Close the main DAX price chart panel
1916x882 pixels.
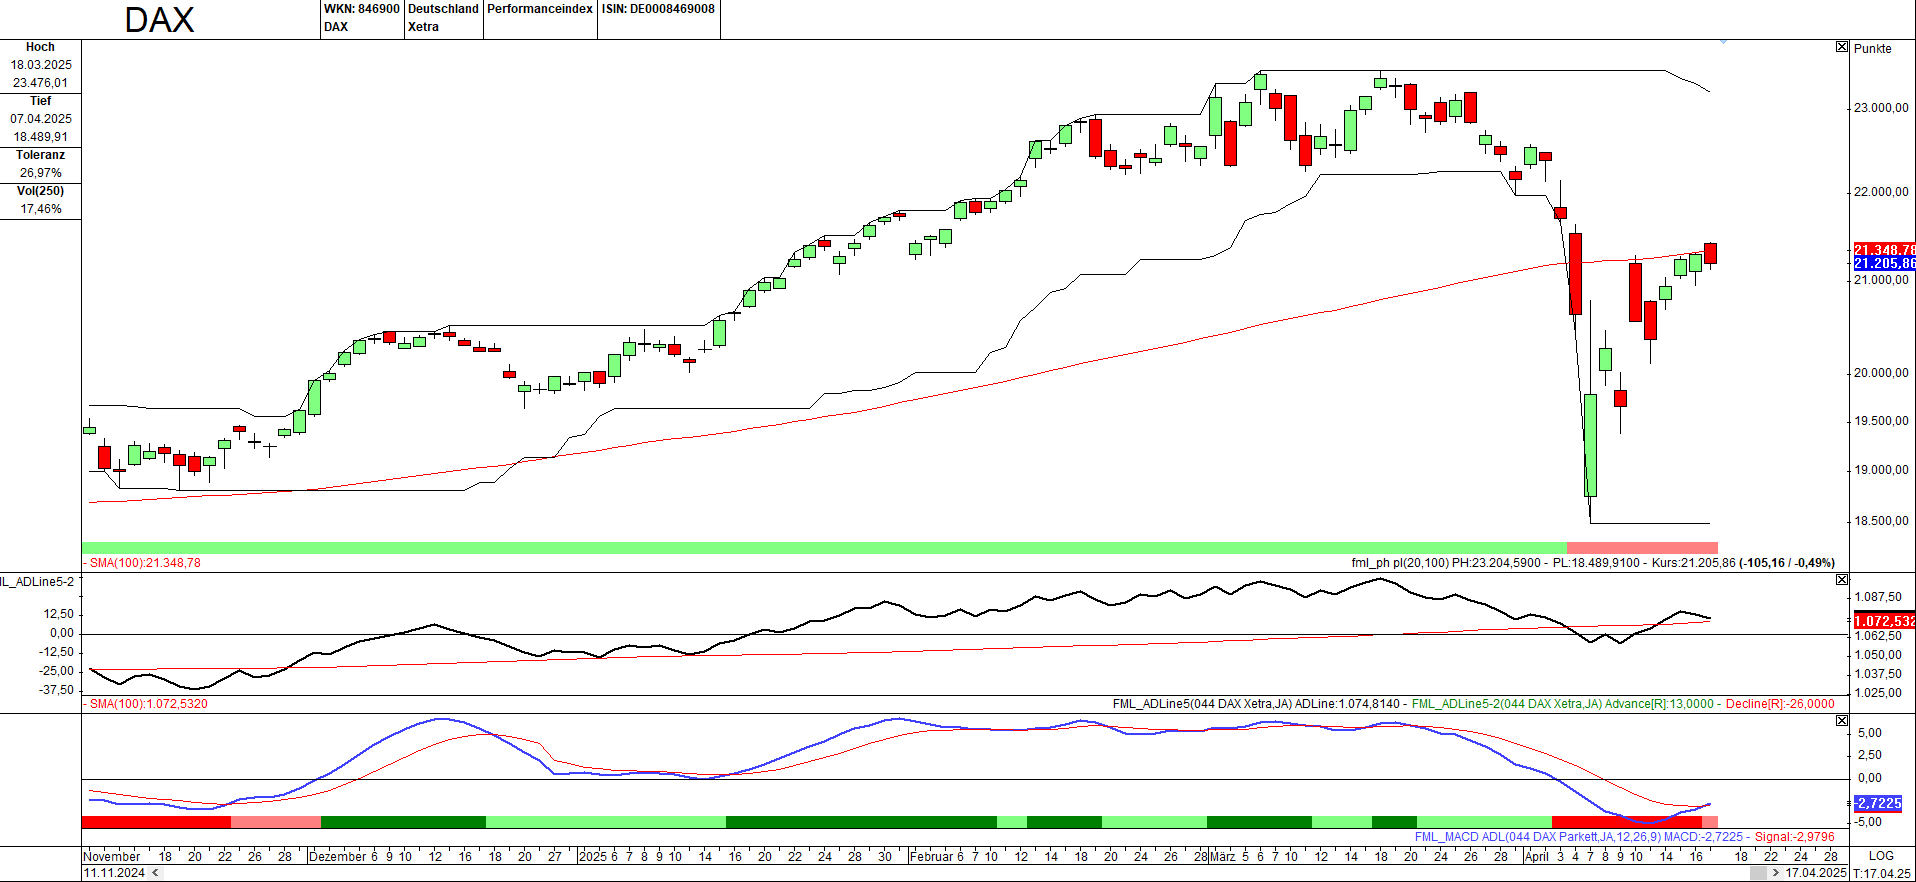click(1842, 47)
